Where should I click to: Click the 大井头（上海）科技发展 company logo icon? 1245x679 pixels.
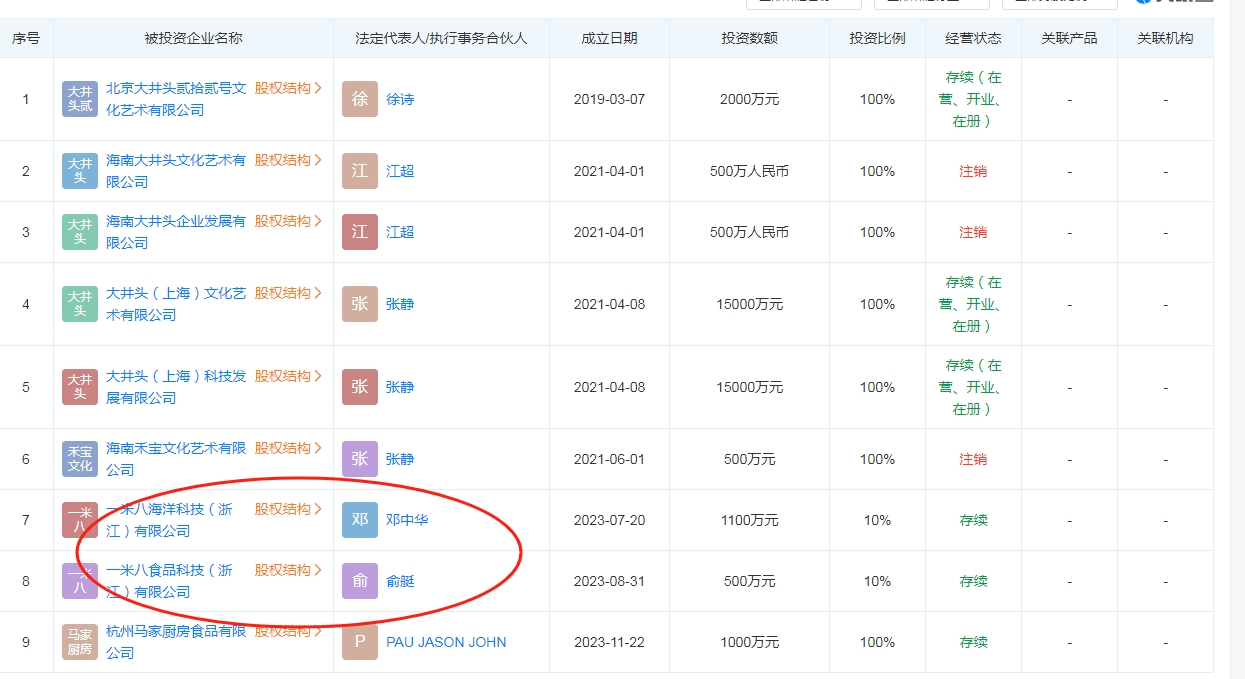(80, 387)
